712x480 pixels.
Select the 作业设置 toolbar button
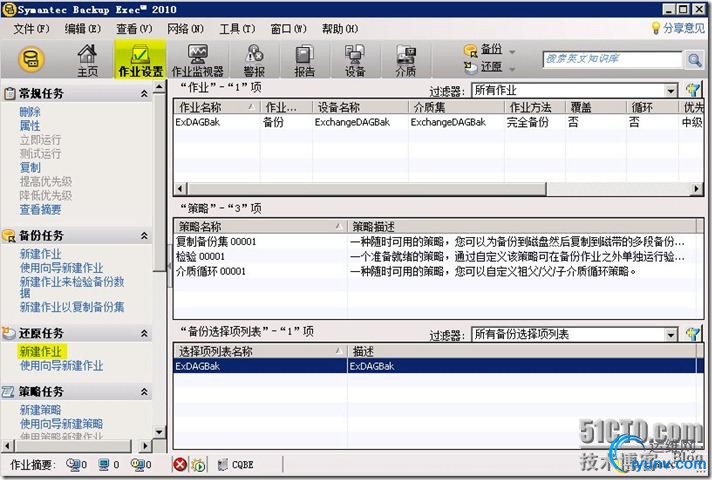click(x=140, y=59)
